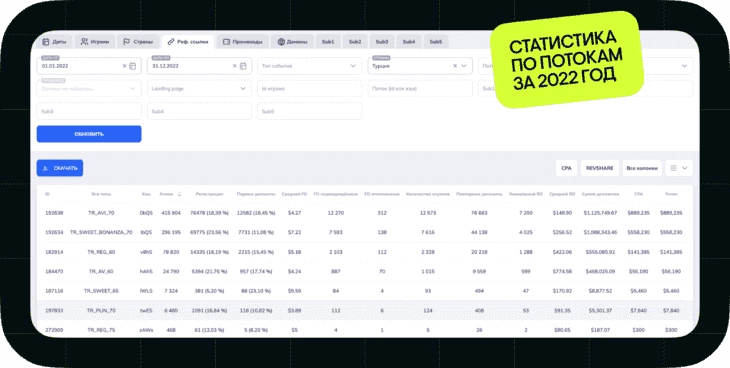Click the Обновить button

(89, 134)
